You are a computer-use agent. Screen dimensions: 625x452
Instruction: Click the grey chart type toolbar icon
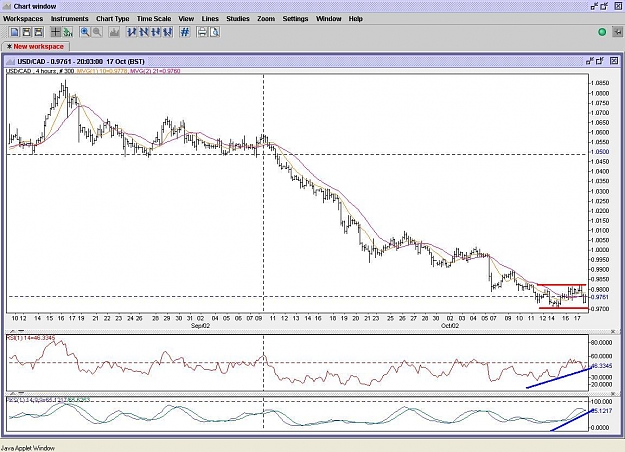(x=114, y=32)
